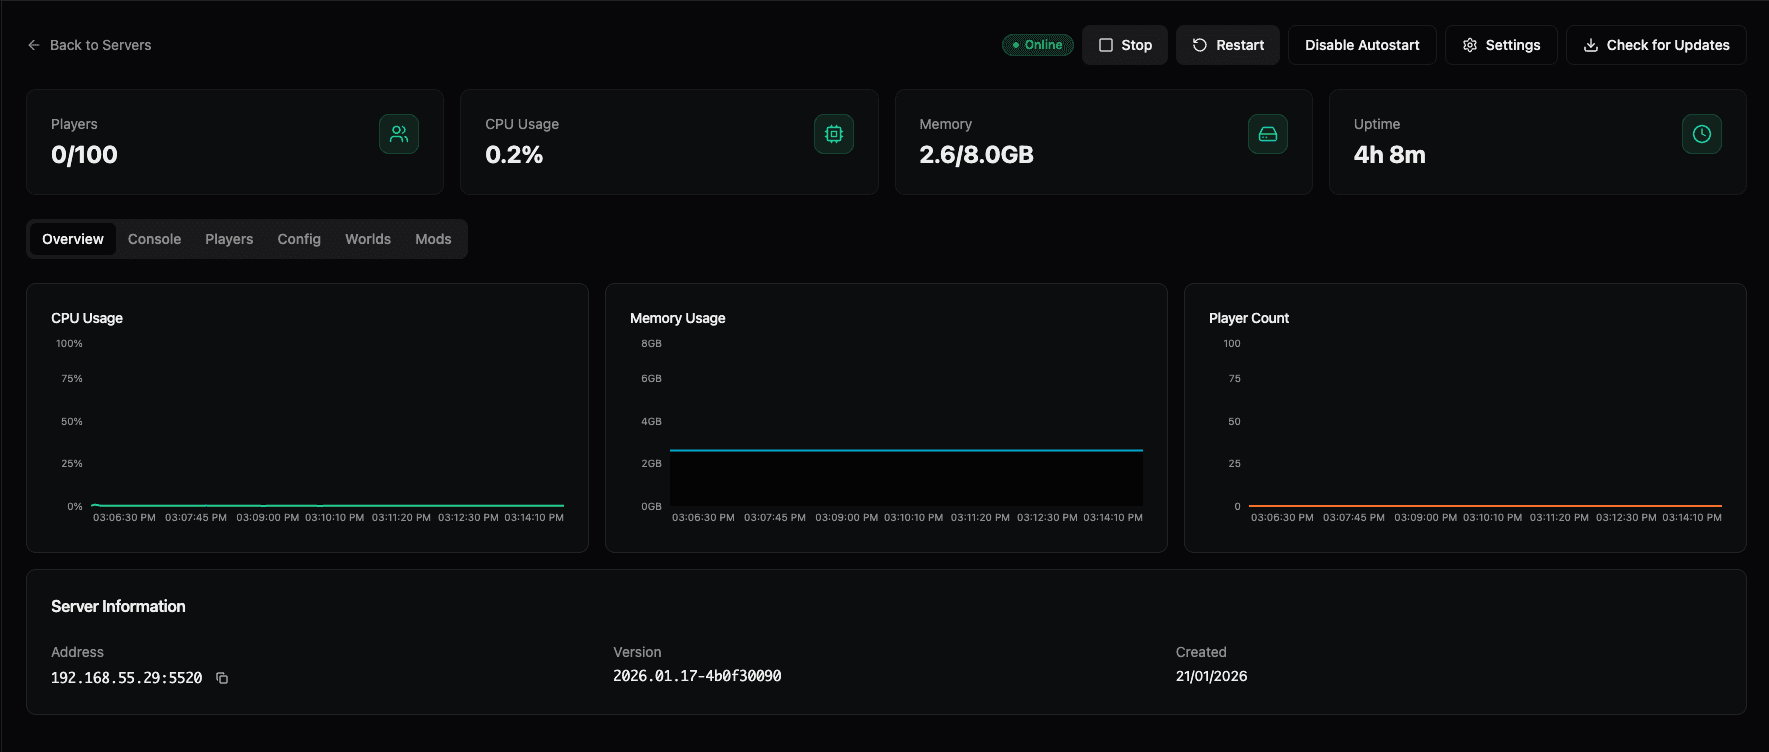Image resolution: width=1769 pixels, height=752 pixels.
Task: Check for Updates
Action: click(1656, 45)
